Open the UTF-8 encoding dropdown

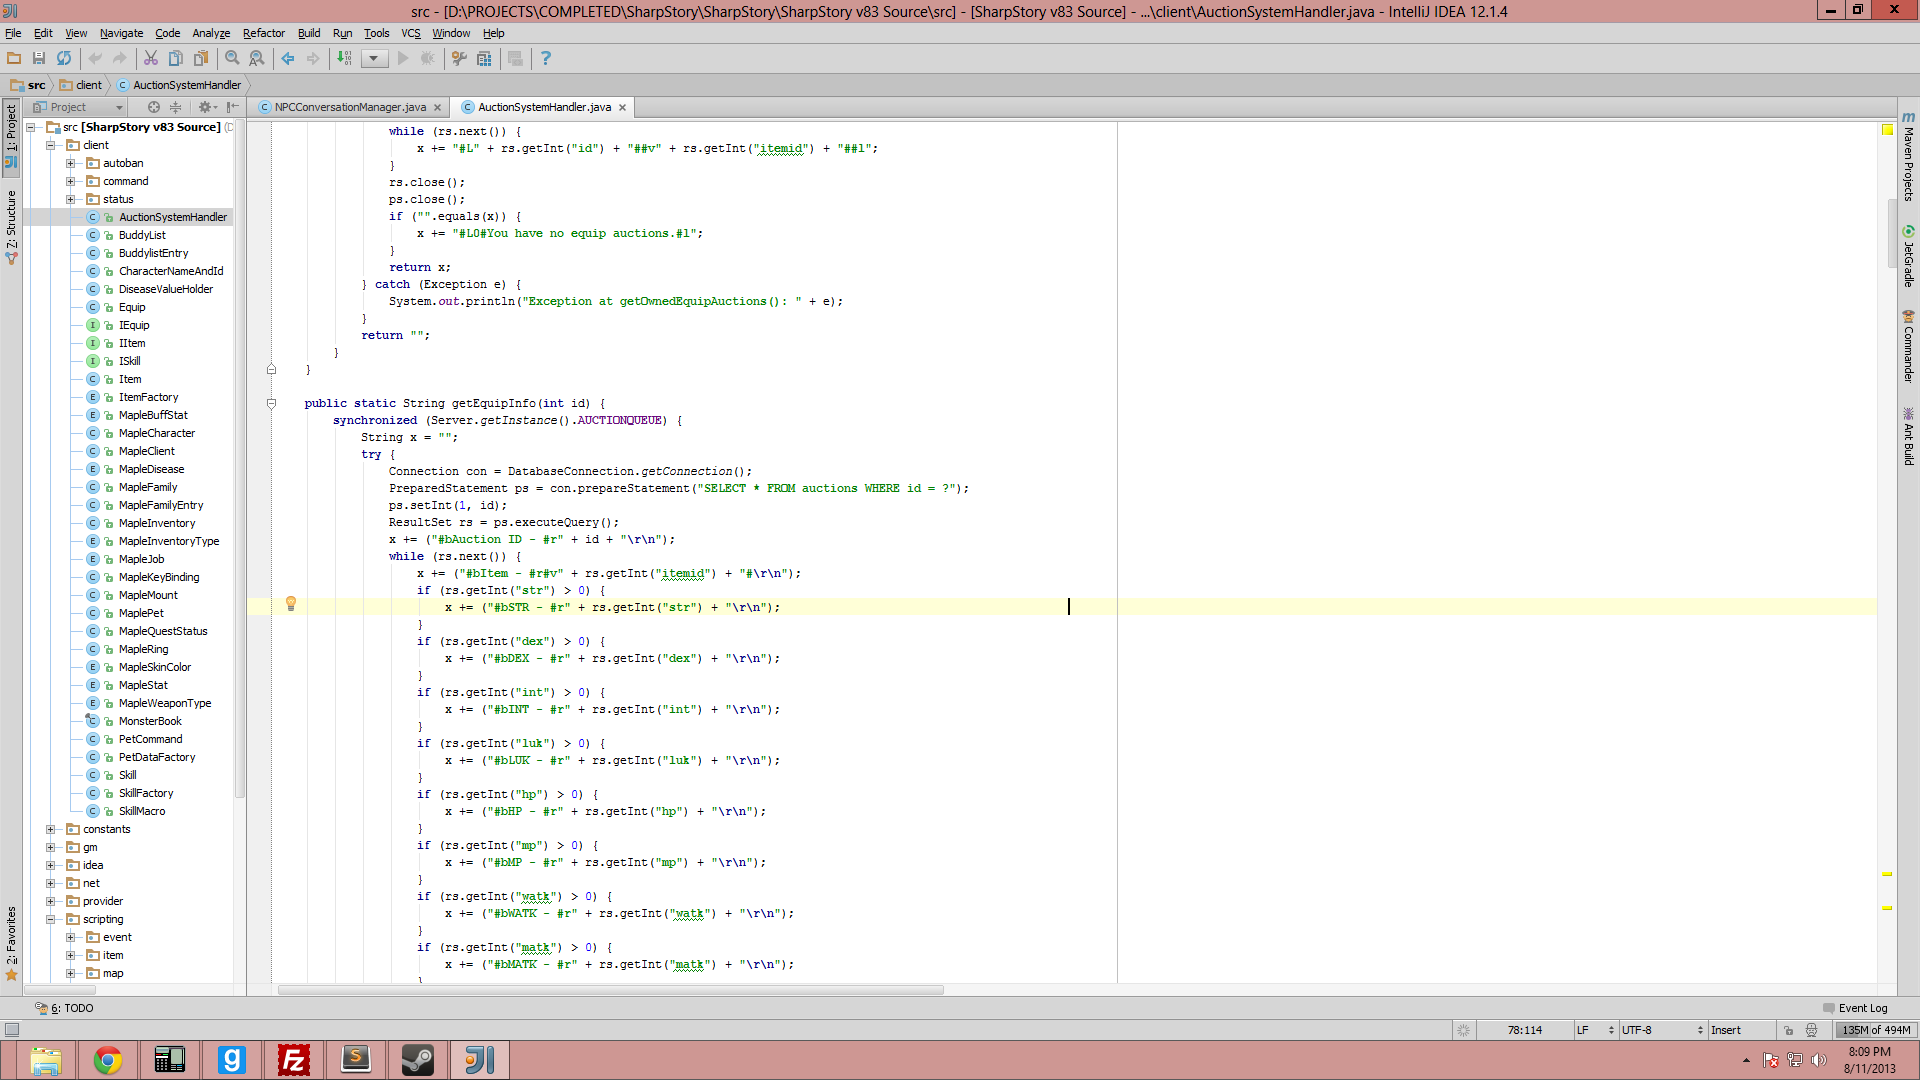click(1661, 1030)
